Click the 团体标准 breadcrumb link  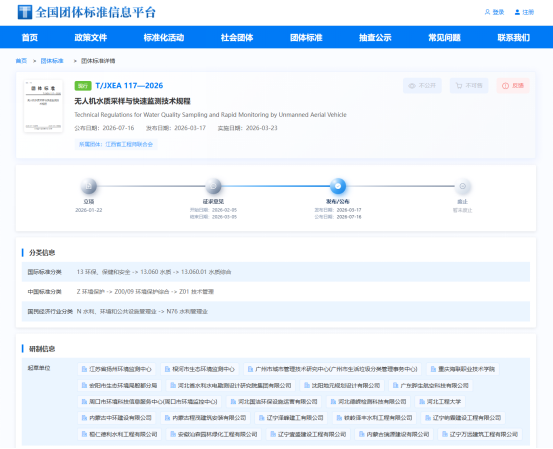click(x=52, y=61)
